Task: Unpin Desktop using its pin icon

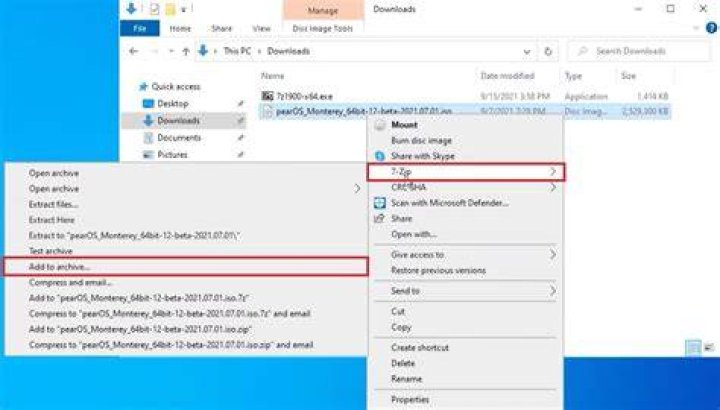Action: [240, 104]
